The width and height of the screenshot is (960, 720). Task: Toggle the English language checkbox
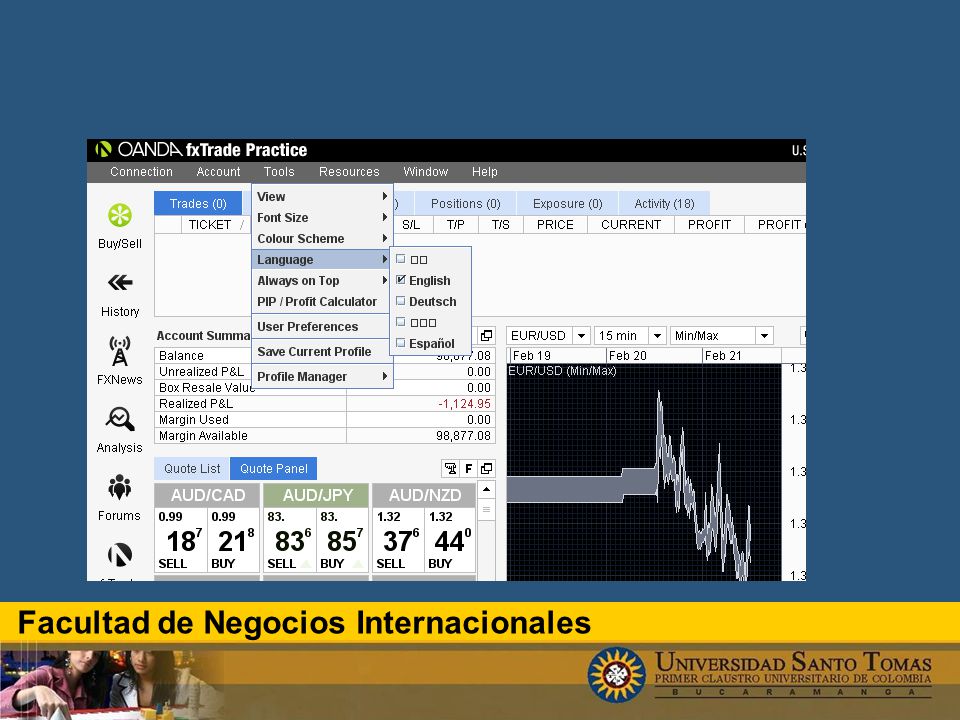(x=401, y=280)
